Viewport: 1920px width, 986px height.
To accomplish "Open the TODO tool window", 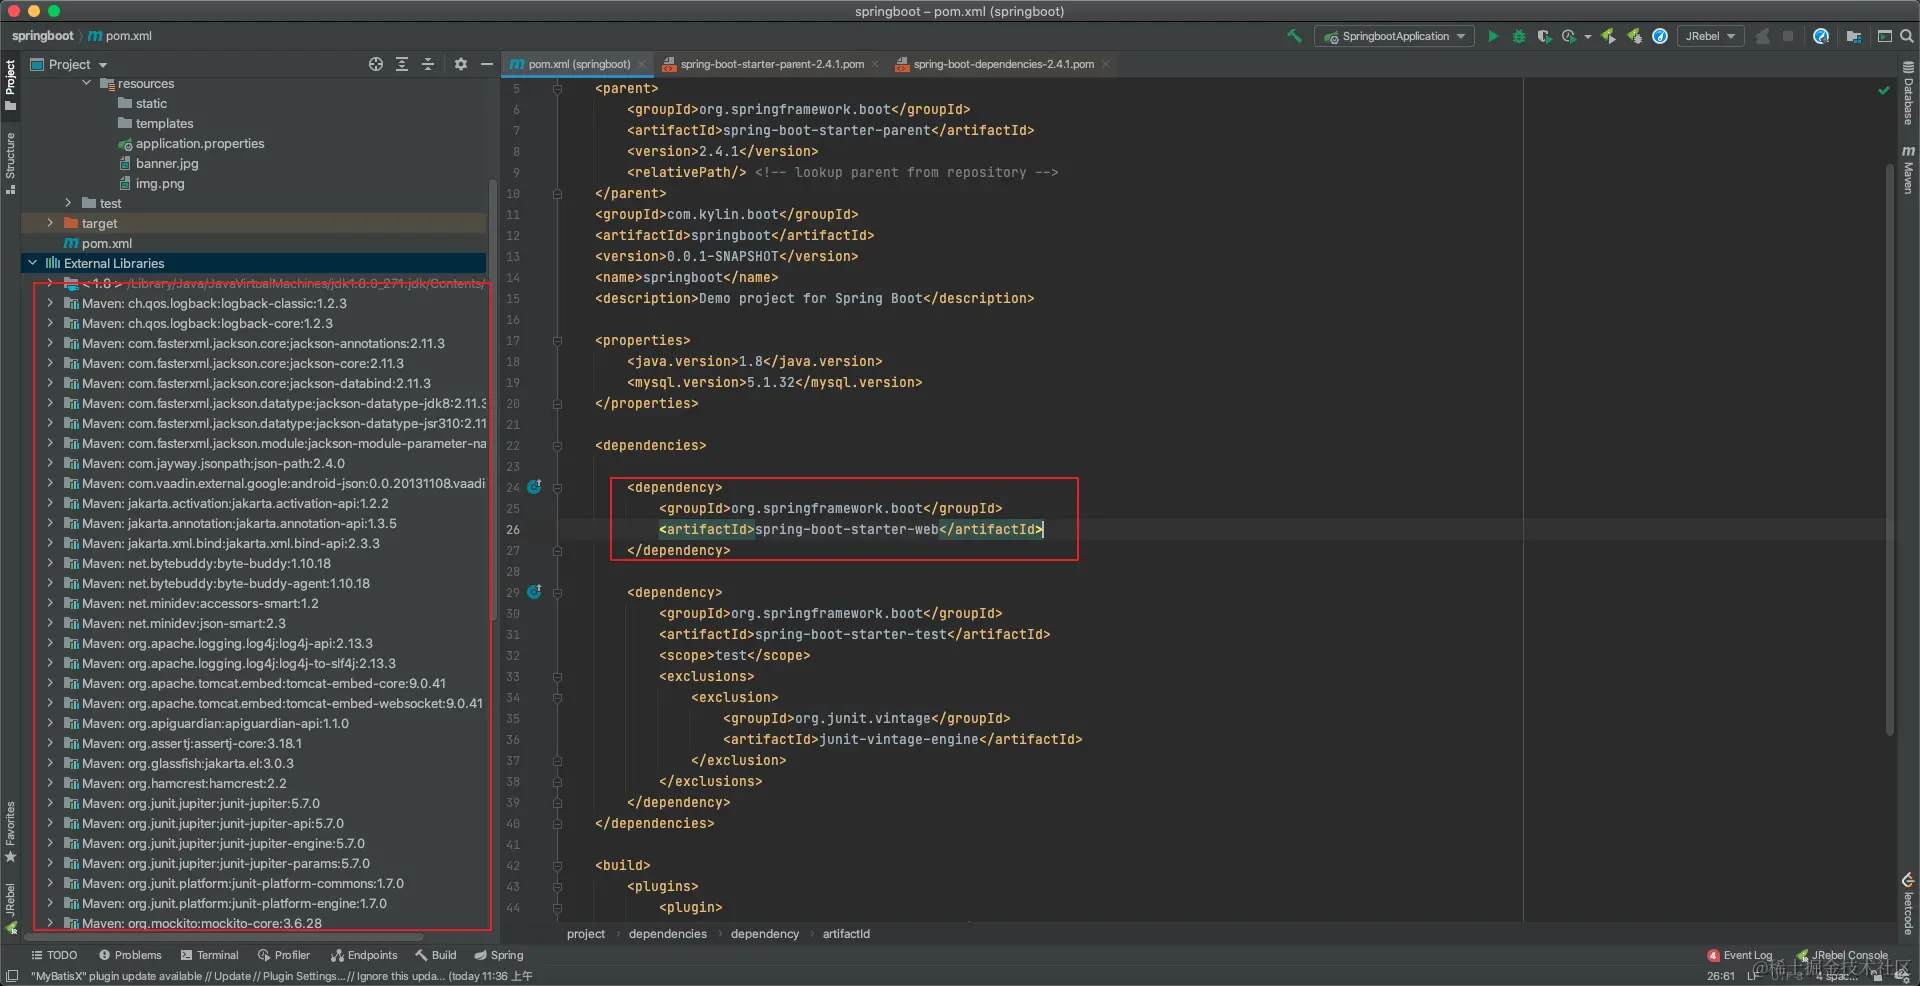I will point(54,955).
